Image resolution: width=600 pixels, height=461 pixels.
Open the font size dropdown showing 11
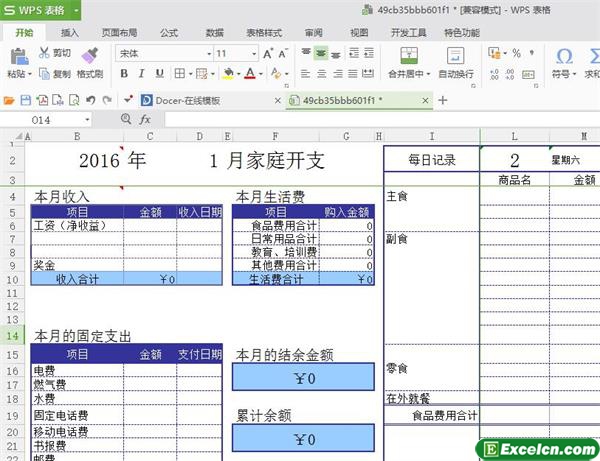[x=254, y=54]
